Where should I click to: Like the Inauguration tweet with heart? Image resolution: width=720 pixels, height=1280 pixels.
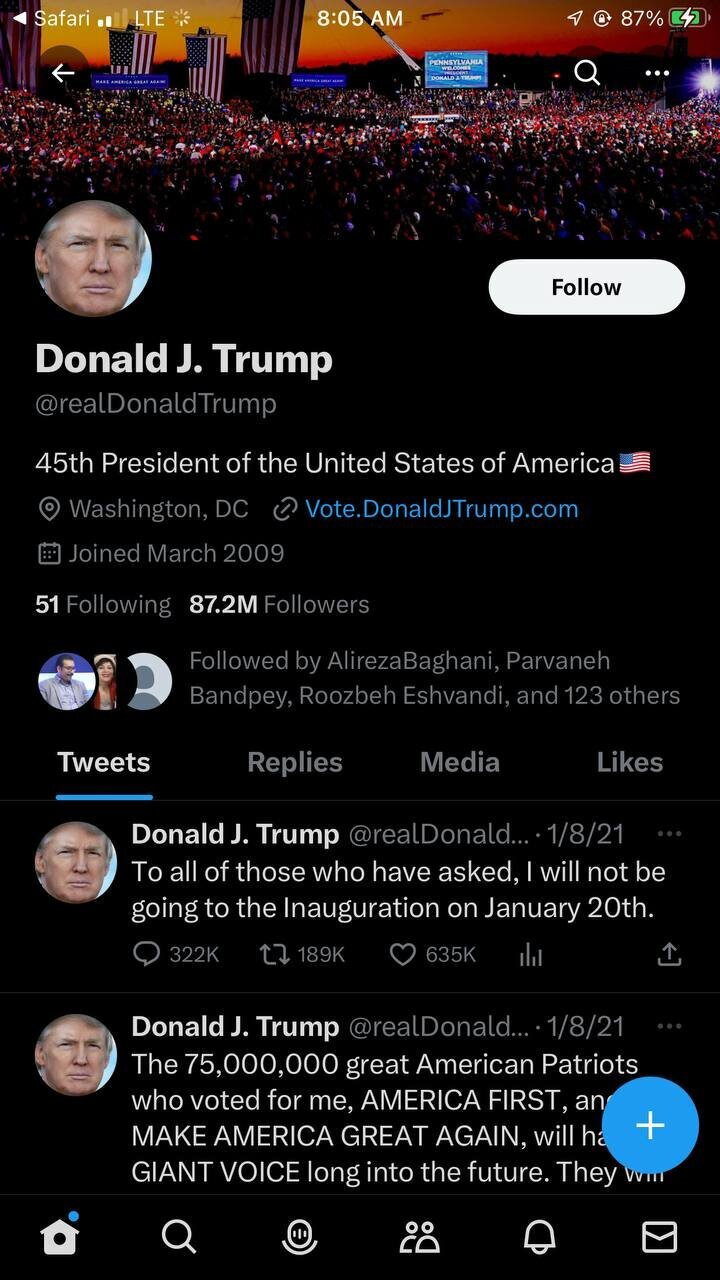[x=432, y=955]
